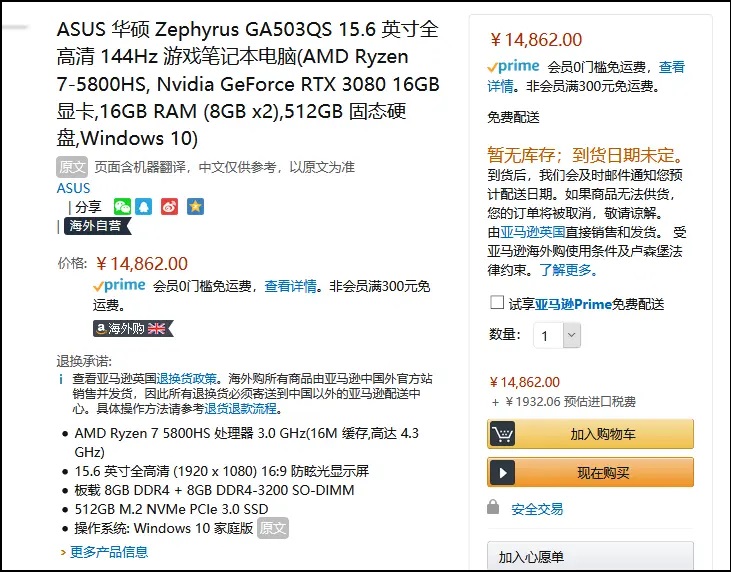731x572 pixels.
Task: Open the 退换货政策 link
Action: click(x=186, y=379)
